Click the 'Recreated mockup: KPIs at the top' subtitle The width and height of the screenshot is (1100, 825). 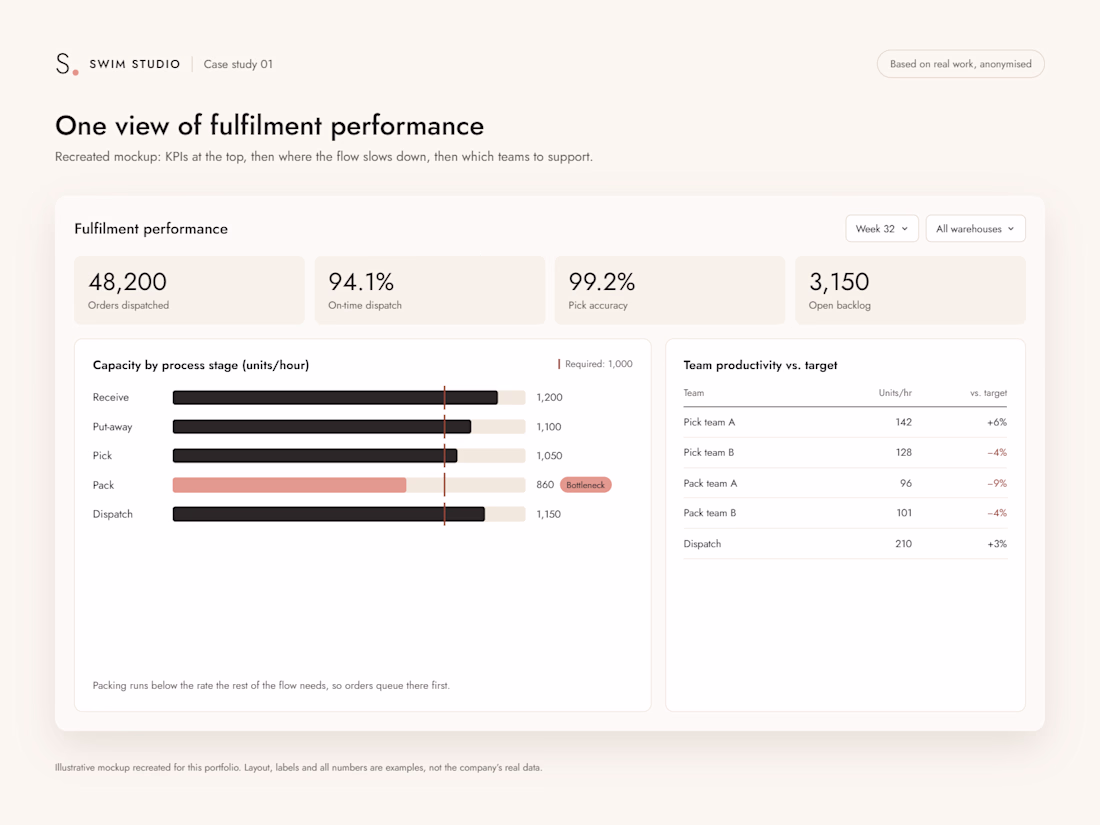(x=323, y=156)
